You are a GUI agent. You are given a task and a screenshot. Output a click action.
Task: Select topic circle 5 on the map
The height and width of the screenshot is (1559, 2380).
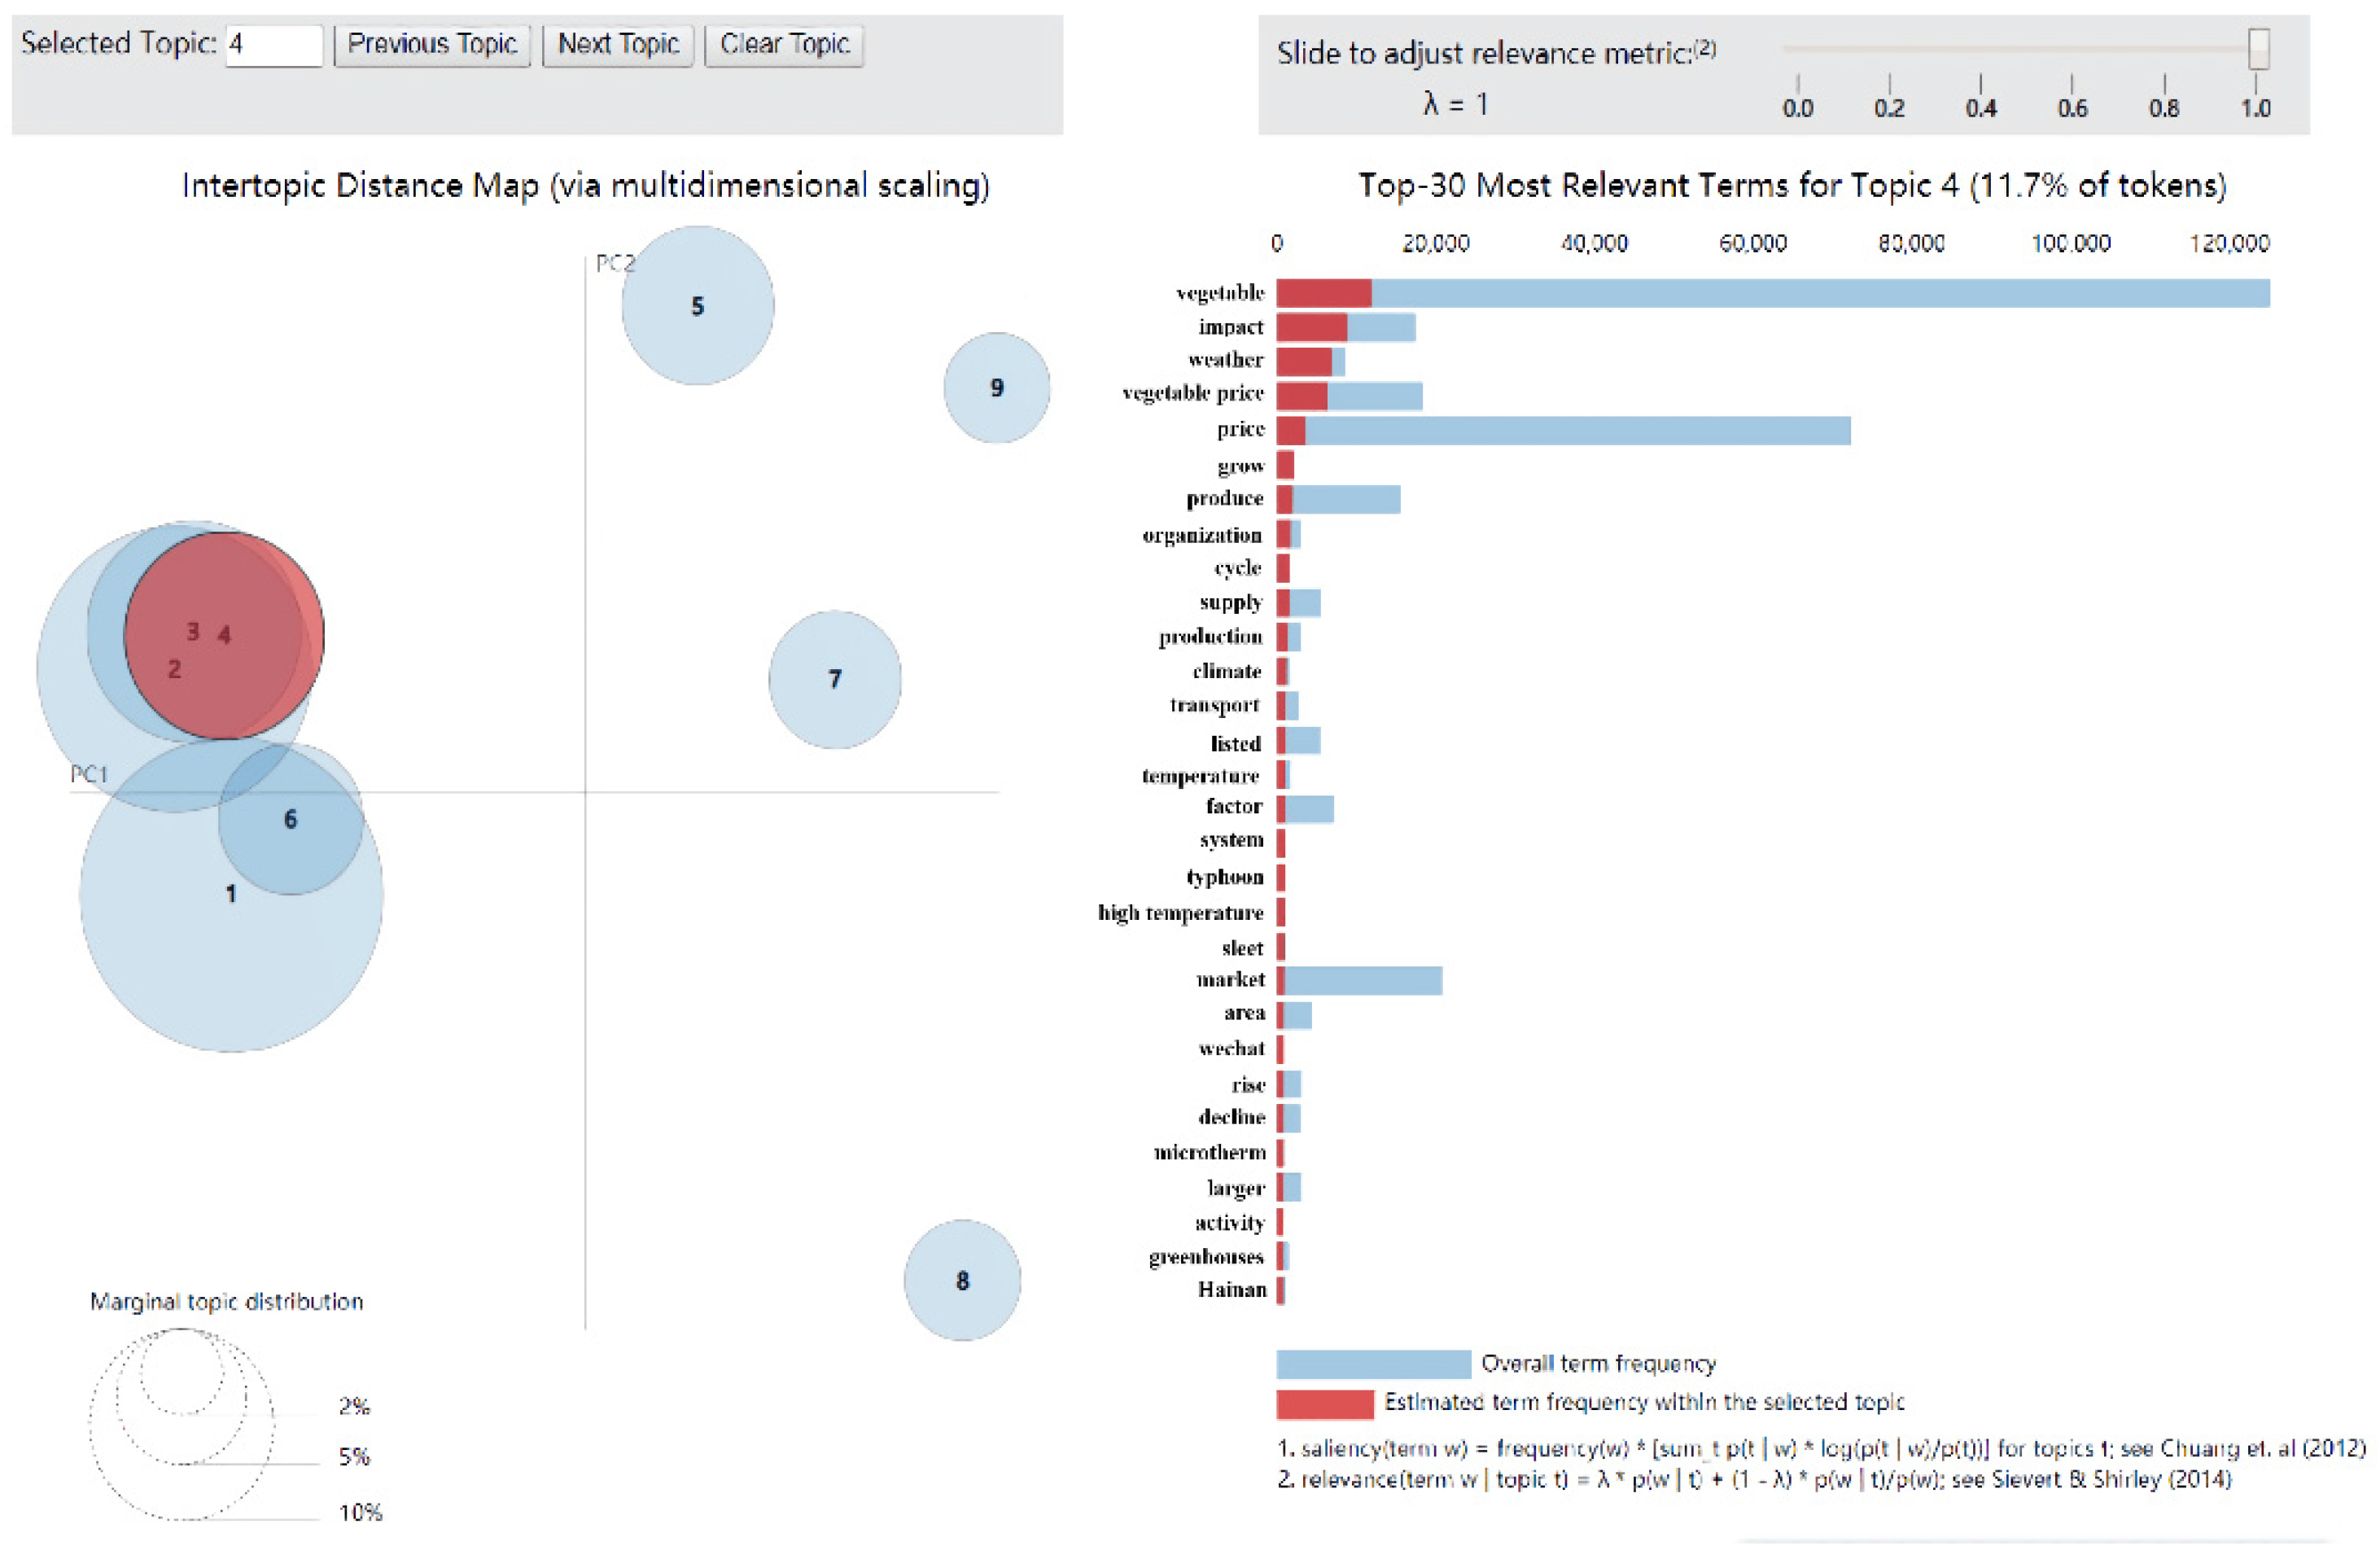click(x=697, y=305)
